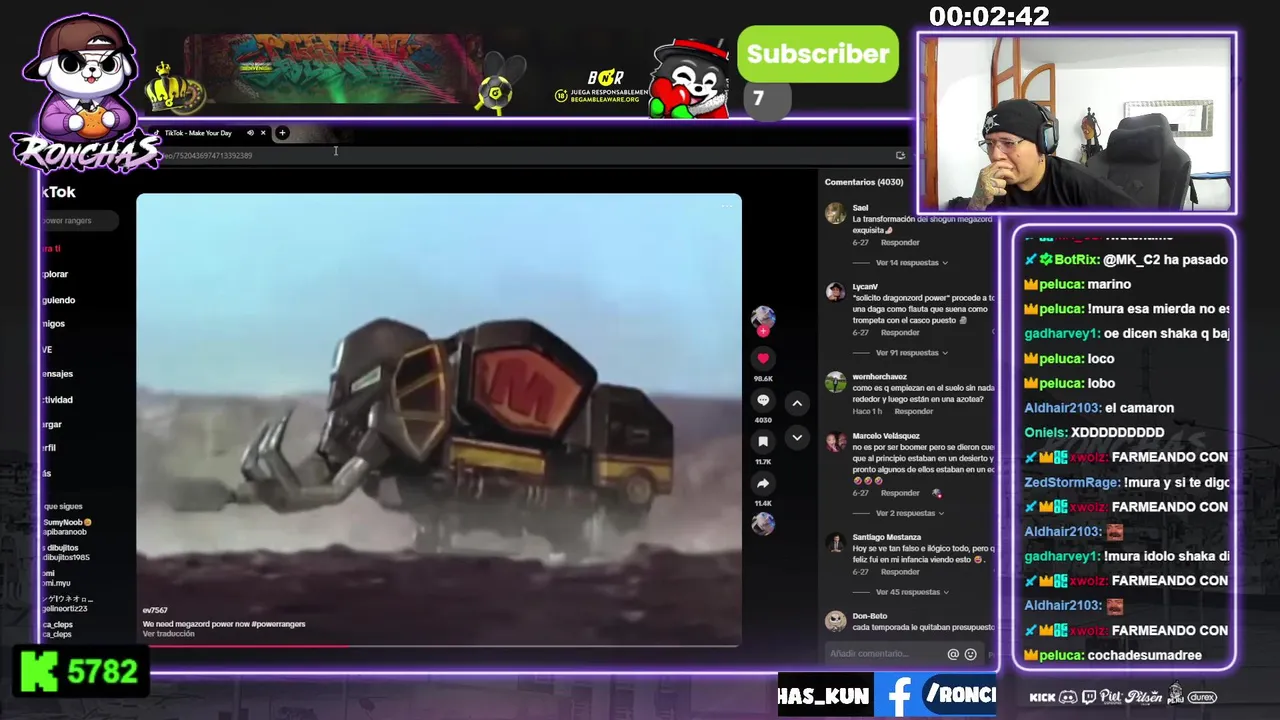
Task: Open uploader ev7567's profile name
Action: pyautogui.click(x=155, y=610)
